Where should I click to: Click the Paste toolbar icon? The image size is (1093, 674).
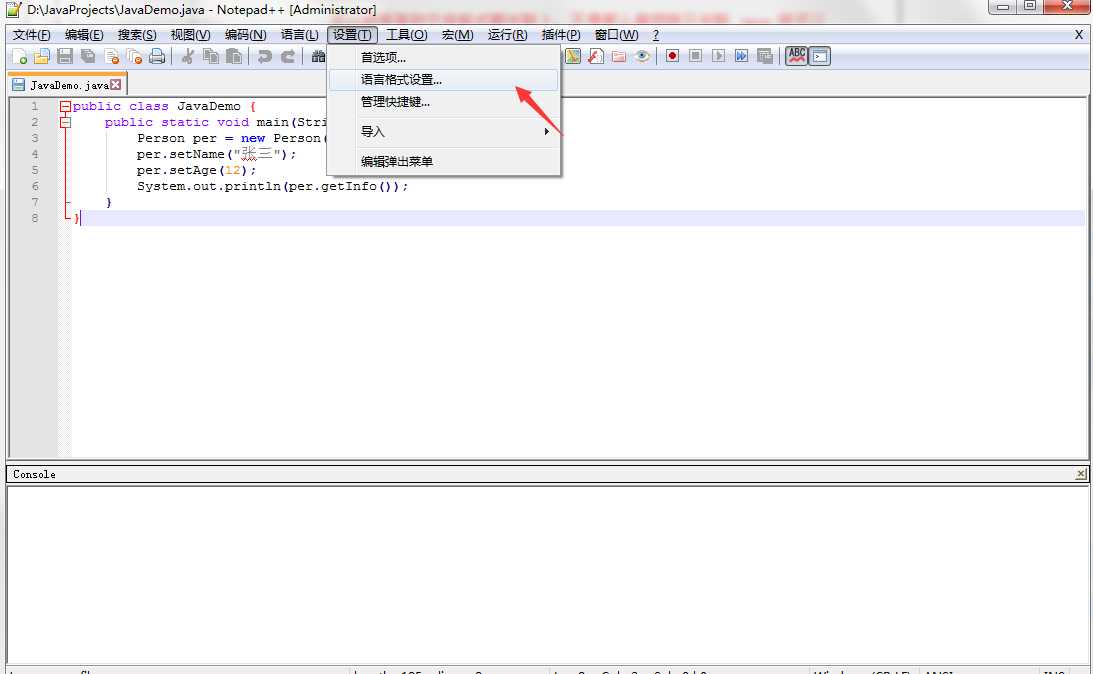coord(234,56)
